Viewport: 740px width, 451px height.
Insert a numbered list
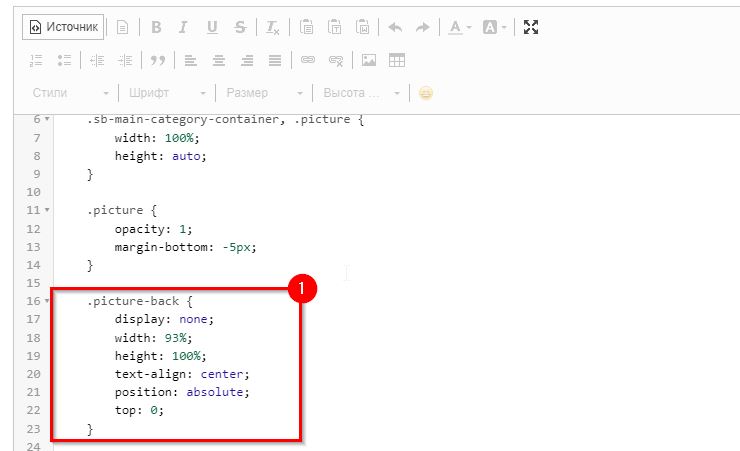coord(37,60)
